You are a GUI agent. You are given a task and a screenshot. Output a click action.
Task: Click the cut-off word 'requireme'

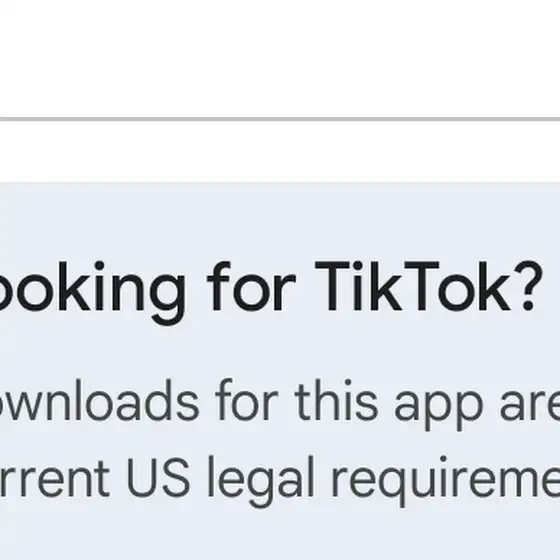click(446, 481)
